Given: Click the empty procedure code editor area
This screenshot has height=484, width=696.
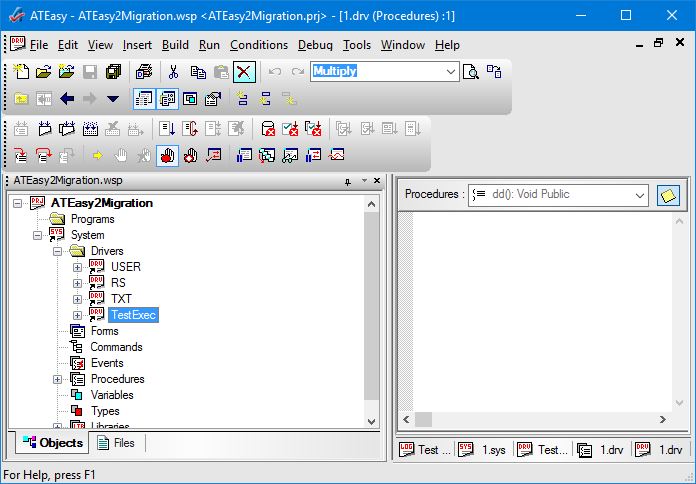Looking at the screenshot, I should point(542,312).
